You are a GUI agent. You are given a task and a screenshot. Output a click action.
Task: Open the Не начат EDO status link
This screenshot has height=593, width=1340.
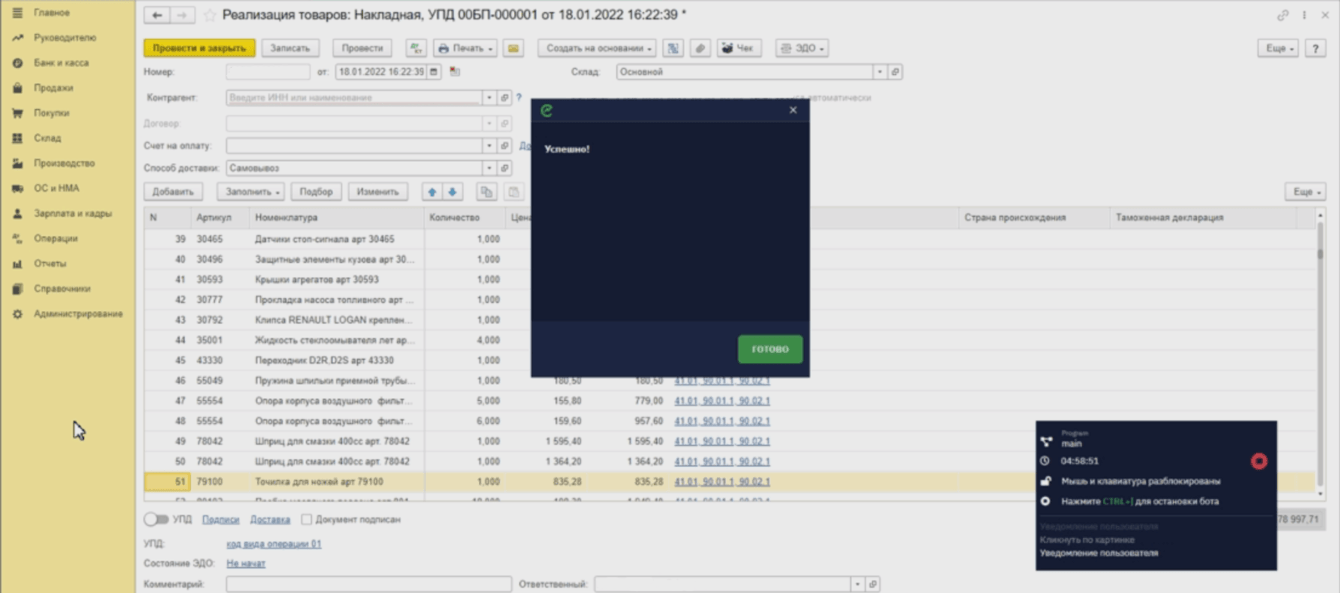pos(246,564)
